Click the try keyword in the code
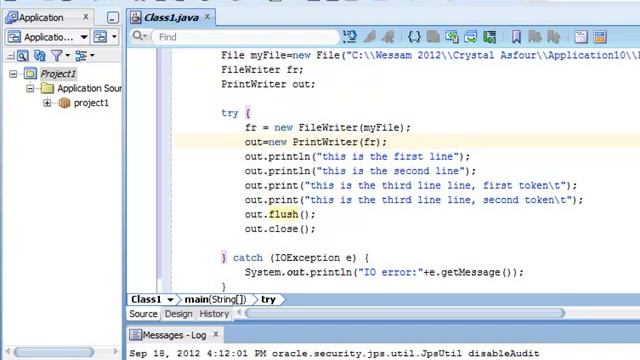The width and height of the screenshot is (640, 360). (230, 113)
